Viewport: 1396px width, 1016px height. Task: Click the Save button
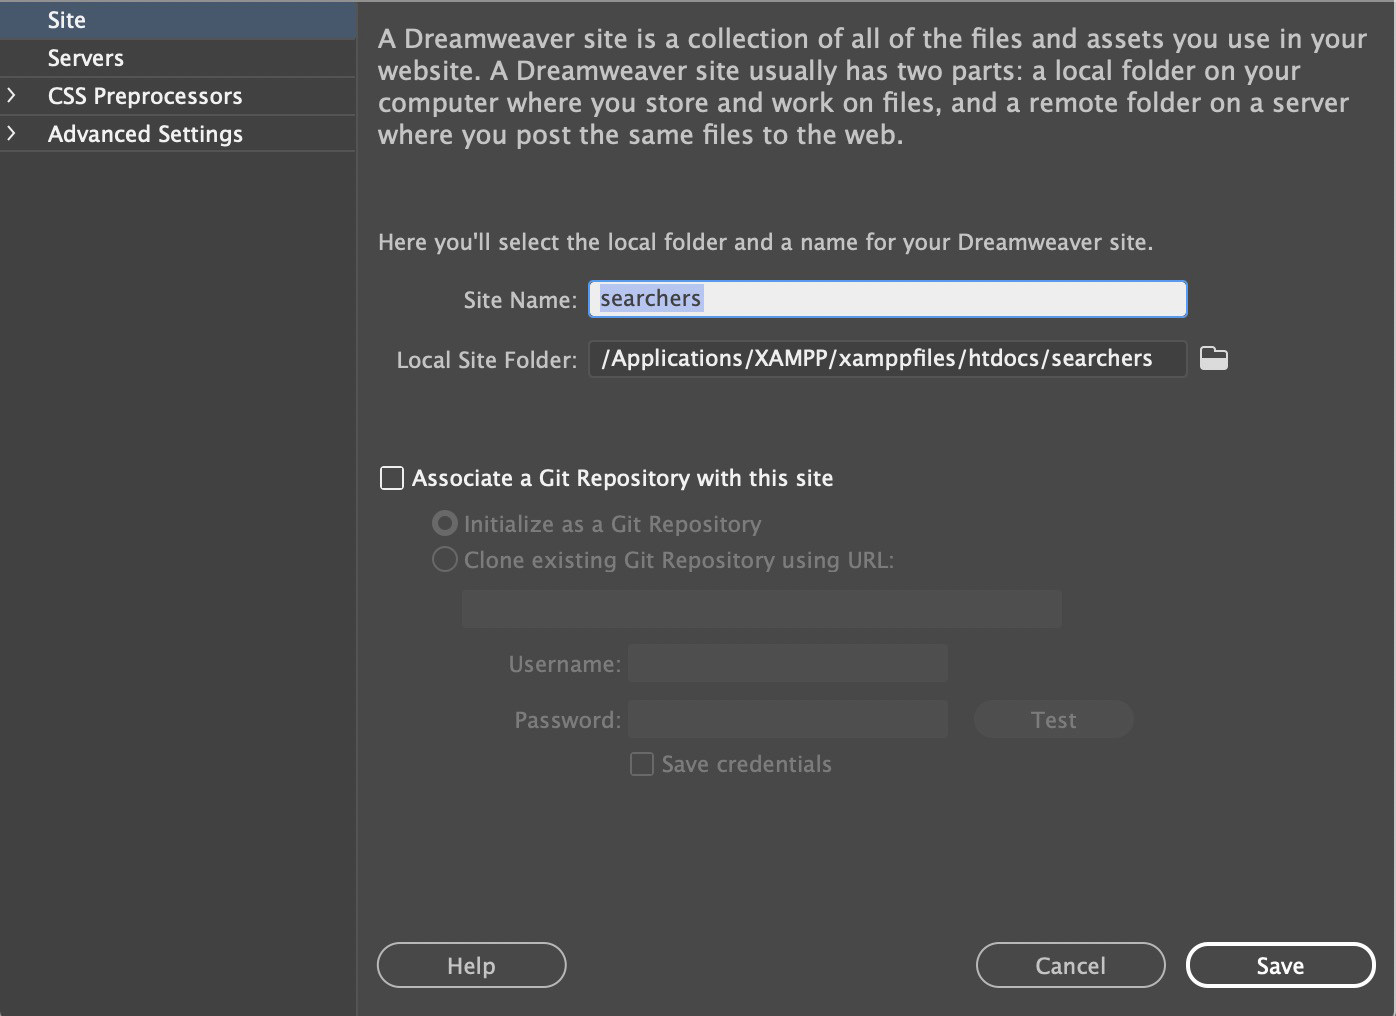[1280, 965]
